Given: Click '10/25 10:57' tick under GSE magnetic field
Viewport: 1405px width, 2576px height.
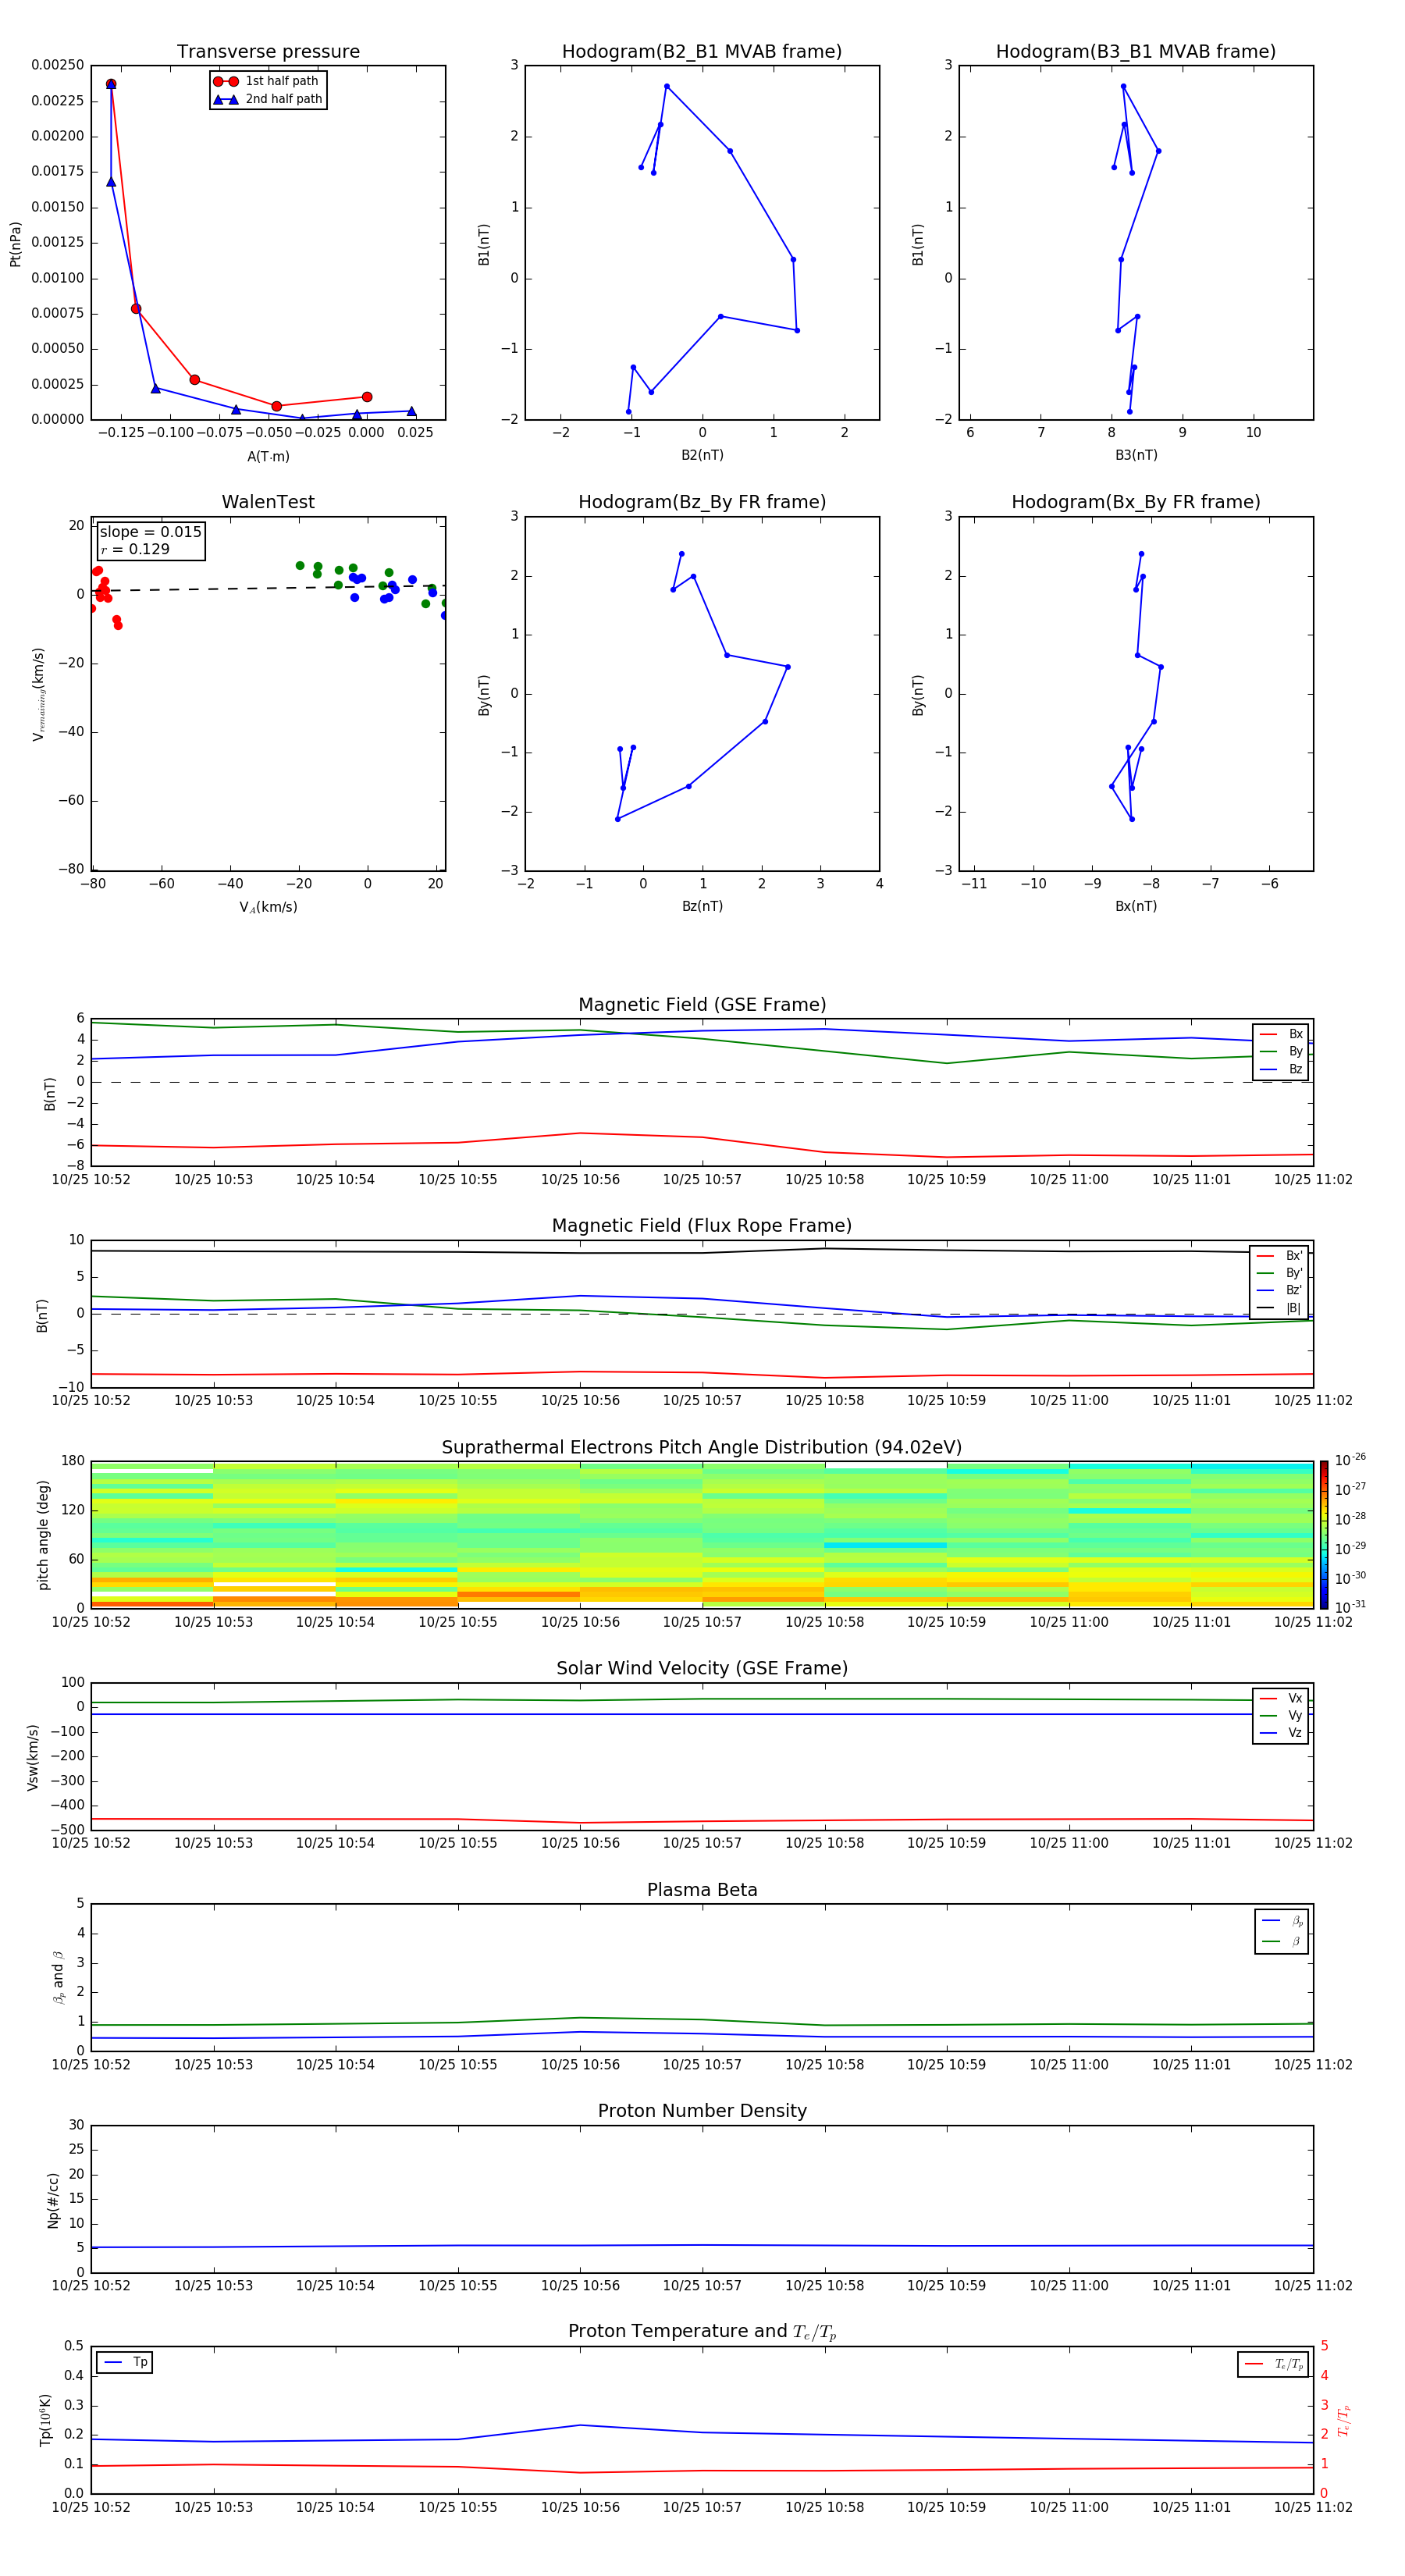Looking at the screenshot, I should [x=702, y=1180].
